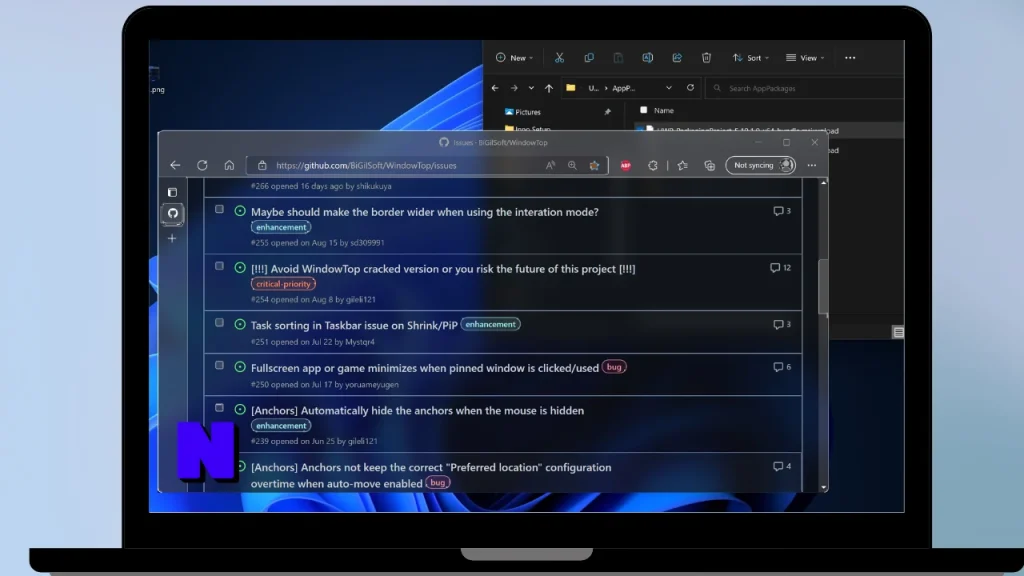1024x576 pixels.
Task: Tick the checkbox for the border wider issue
Action: coord(219,209)
